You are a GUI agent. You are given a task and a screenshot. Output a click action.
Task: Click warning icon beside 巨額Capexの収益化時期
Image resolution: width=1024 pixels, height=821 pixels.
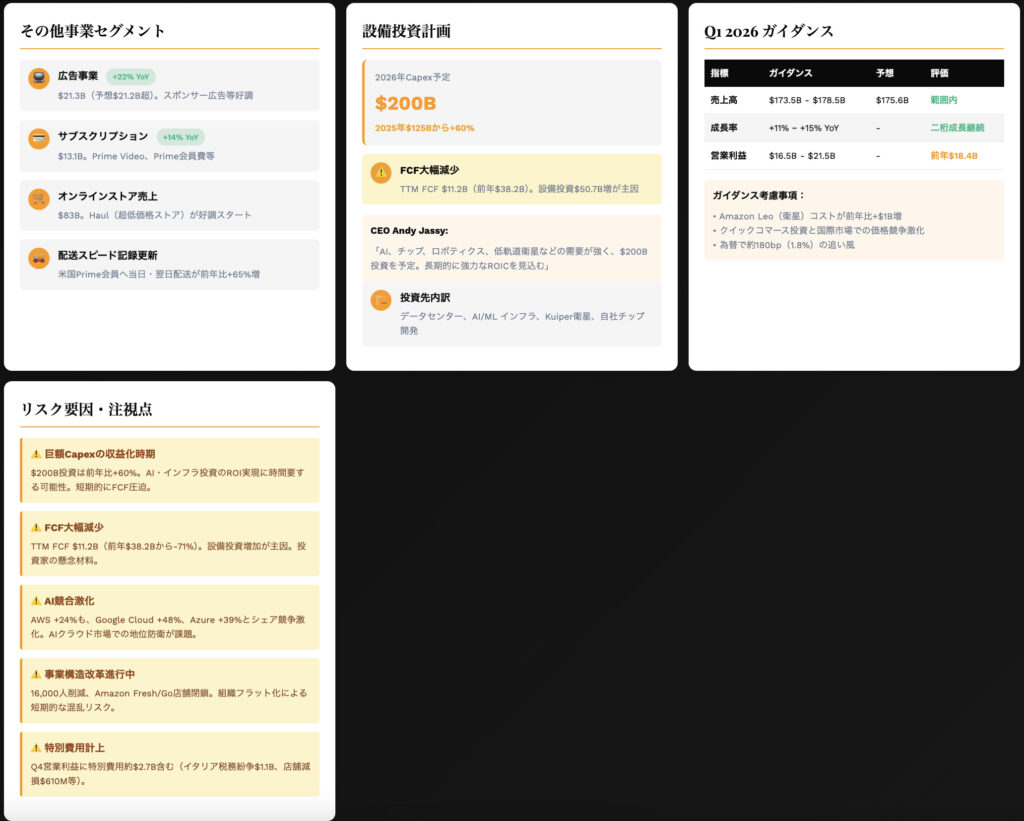[x=36, y=454]
